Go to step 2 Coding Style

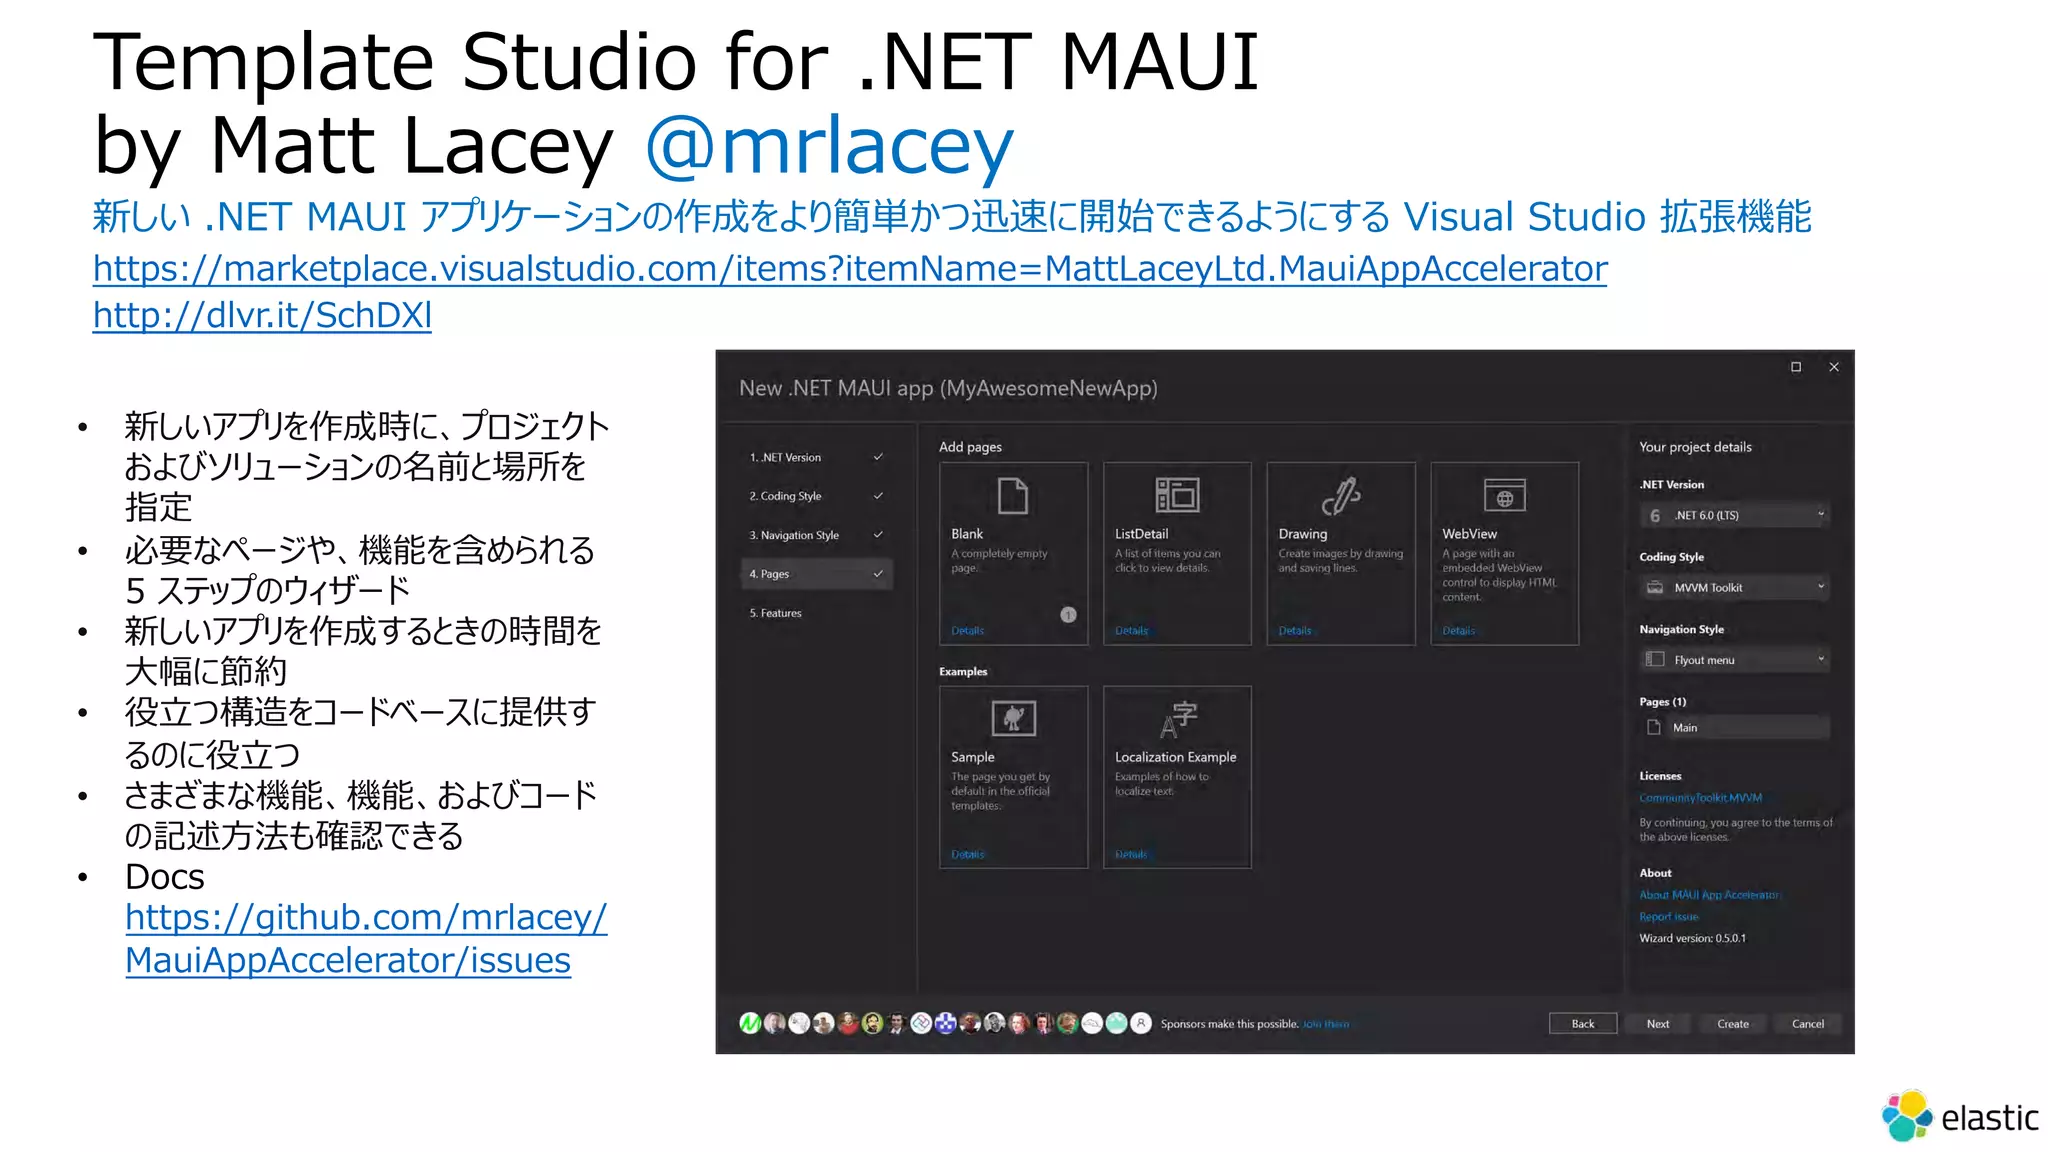point(816,496)
